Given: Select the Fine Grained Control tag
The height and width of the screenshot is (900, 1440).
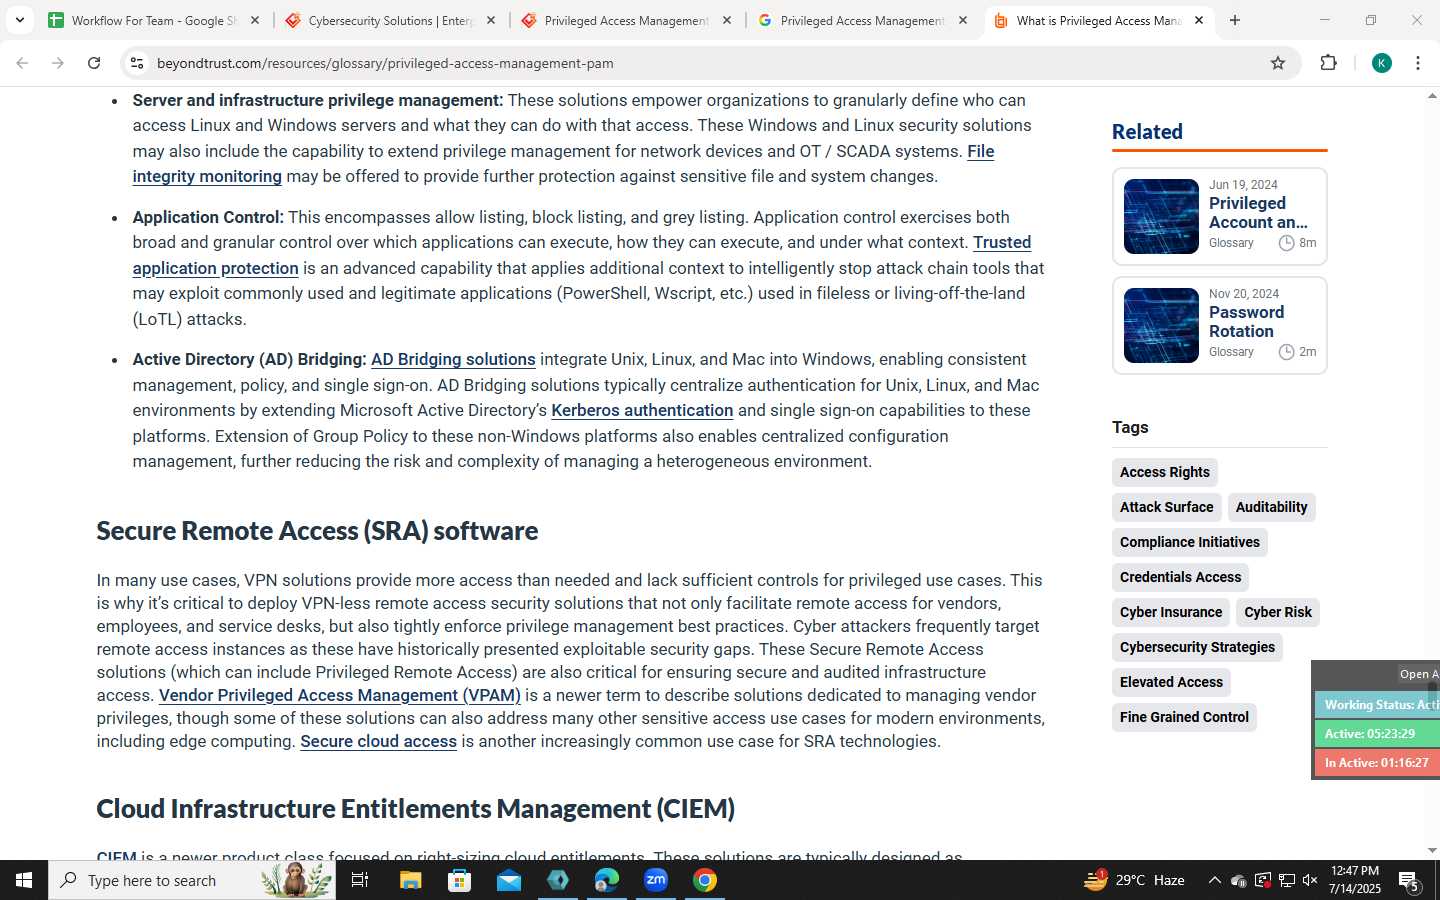Looking at the screenshot, I should 1184,717.
